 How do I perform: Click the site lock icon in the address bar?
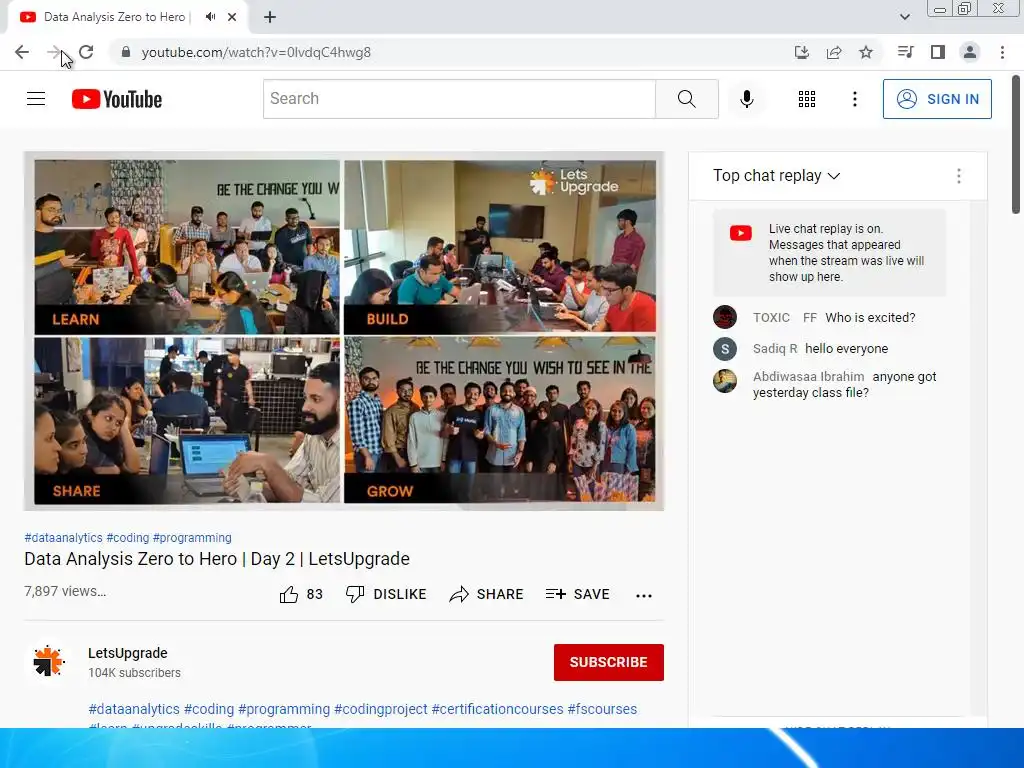pos(126,52)
